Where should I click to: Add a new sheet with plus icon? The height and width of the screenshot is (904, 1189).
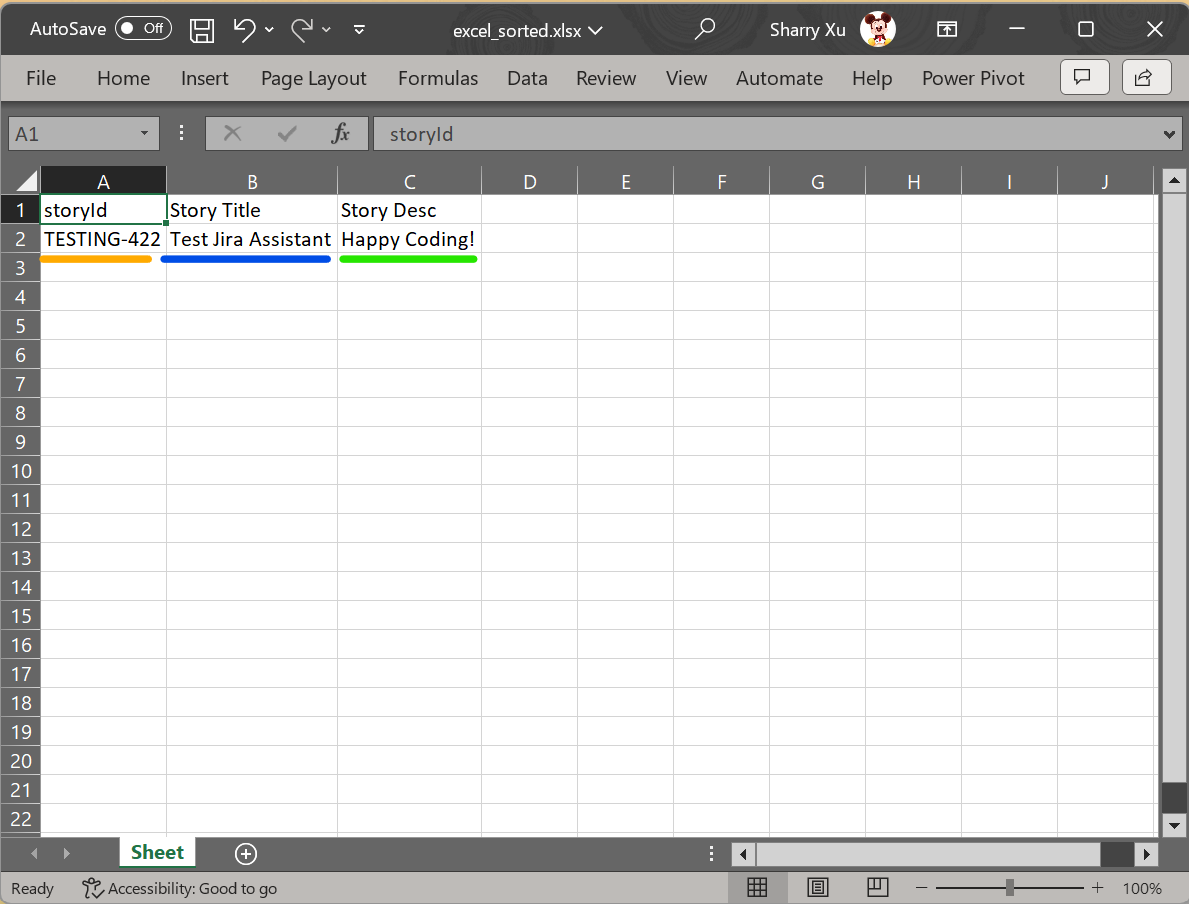pos(246,854)
